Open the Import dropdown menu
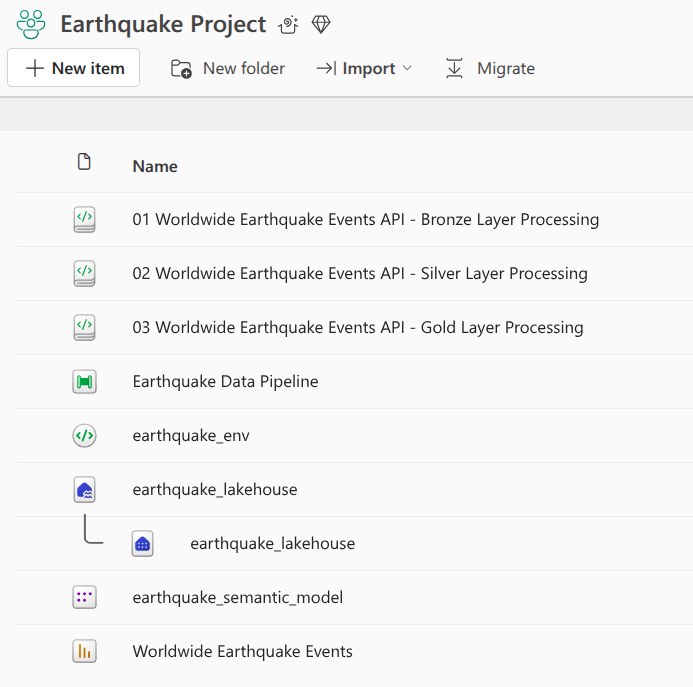Image resolution: width=693 pixels, height=687 pixels. (364, 68)
